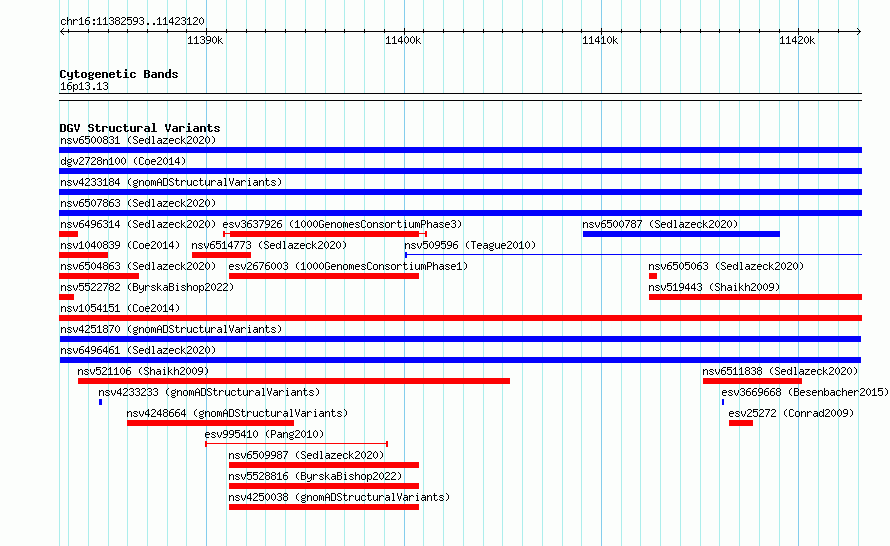This screenshot has width=890, height=546.
Task: Select the red bar under nsv6511838
Action: coord(752,381)
